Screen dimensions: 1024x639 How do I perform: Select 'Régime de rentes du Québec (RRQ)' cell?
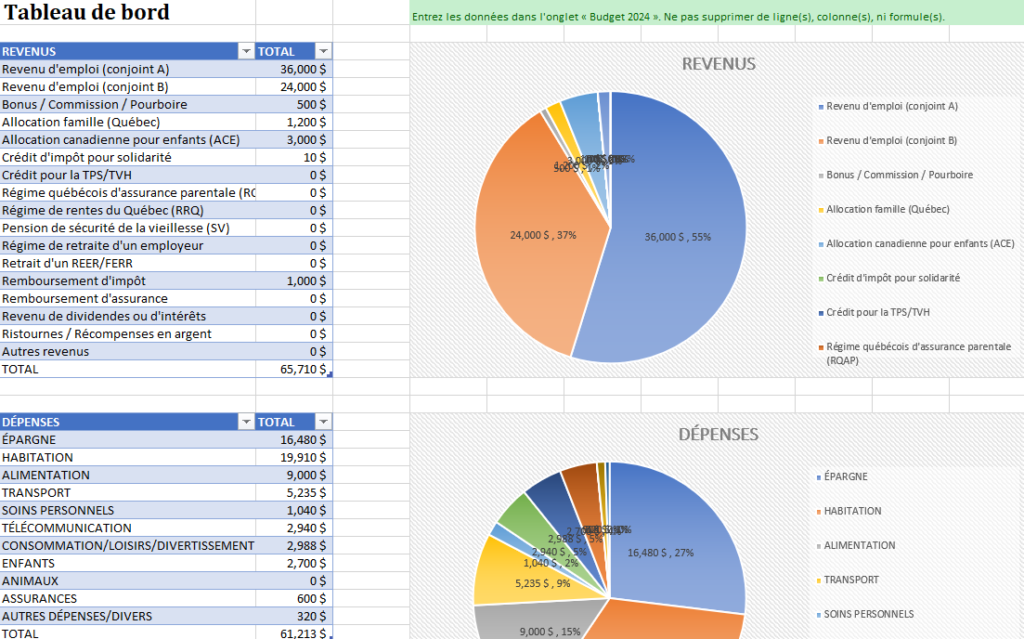coord(128,210)
